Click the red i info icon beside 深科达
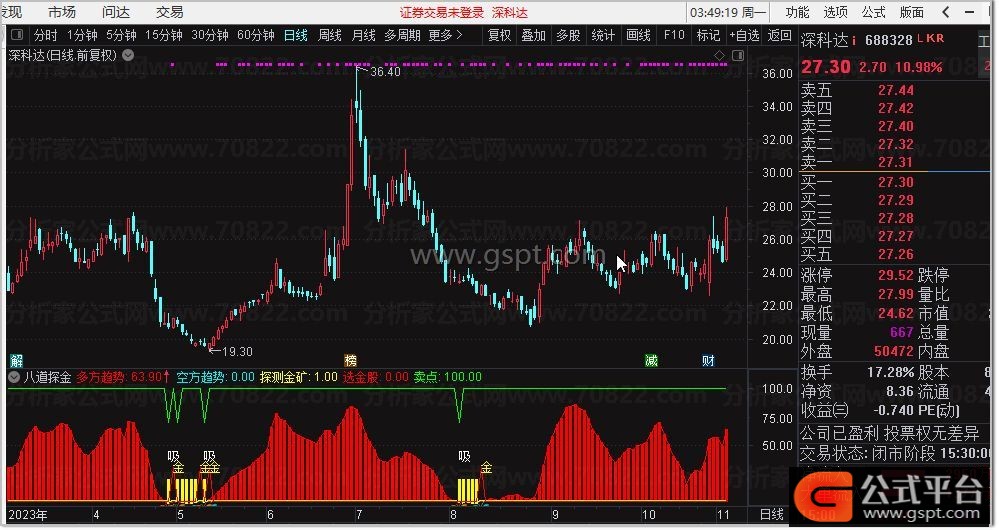 point(854,40)
